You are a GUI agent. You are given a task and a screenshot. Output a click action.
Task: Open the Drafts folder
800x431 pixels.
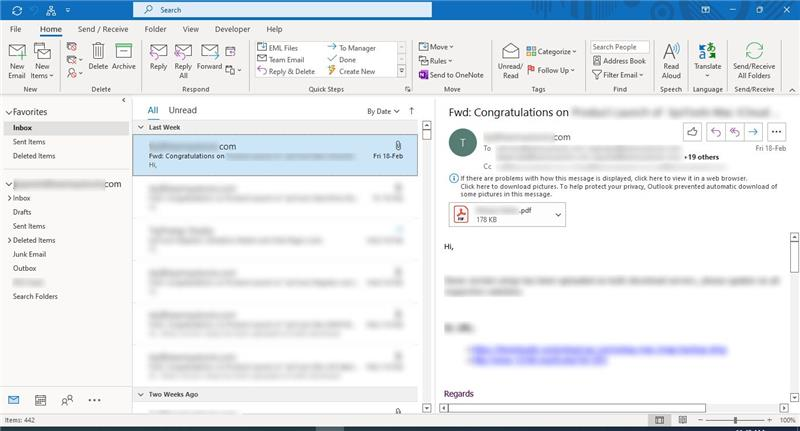[x=22, y=212]
